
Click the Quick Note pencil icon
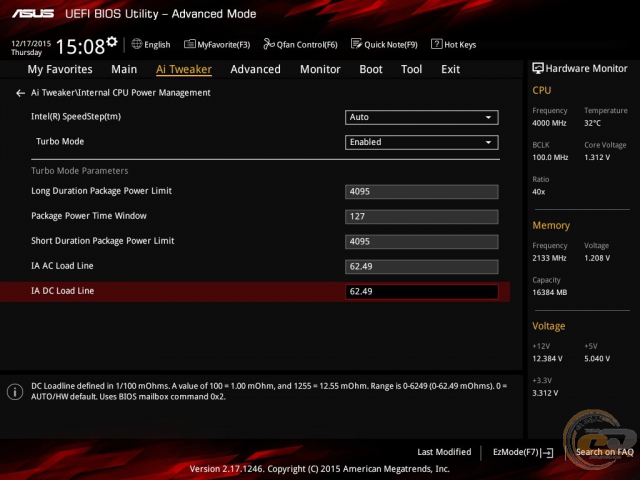tap(356, 44)
